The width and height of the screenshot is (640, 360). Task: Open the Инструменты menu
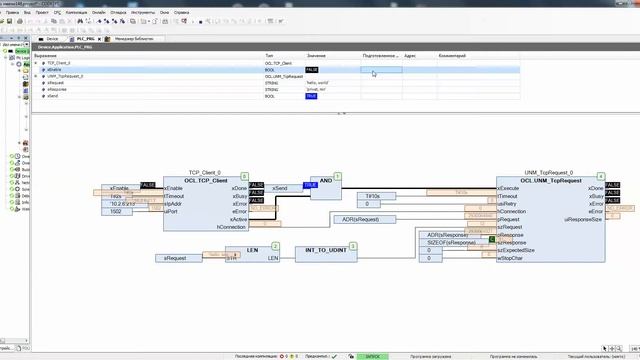click(143, 13)
